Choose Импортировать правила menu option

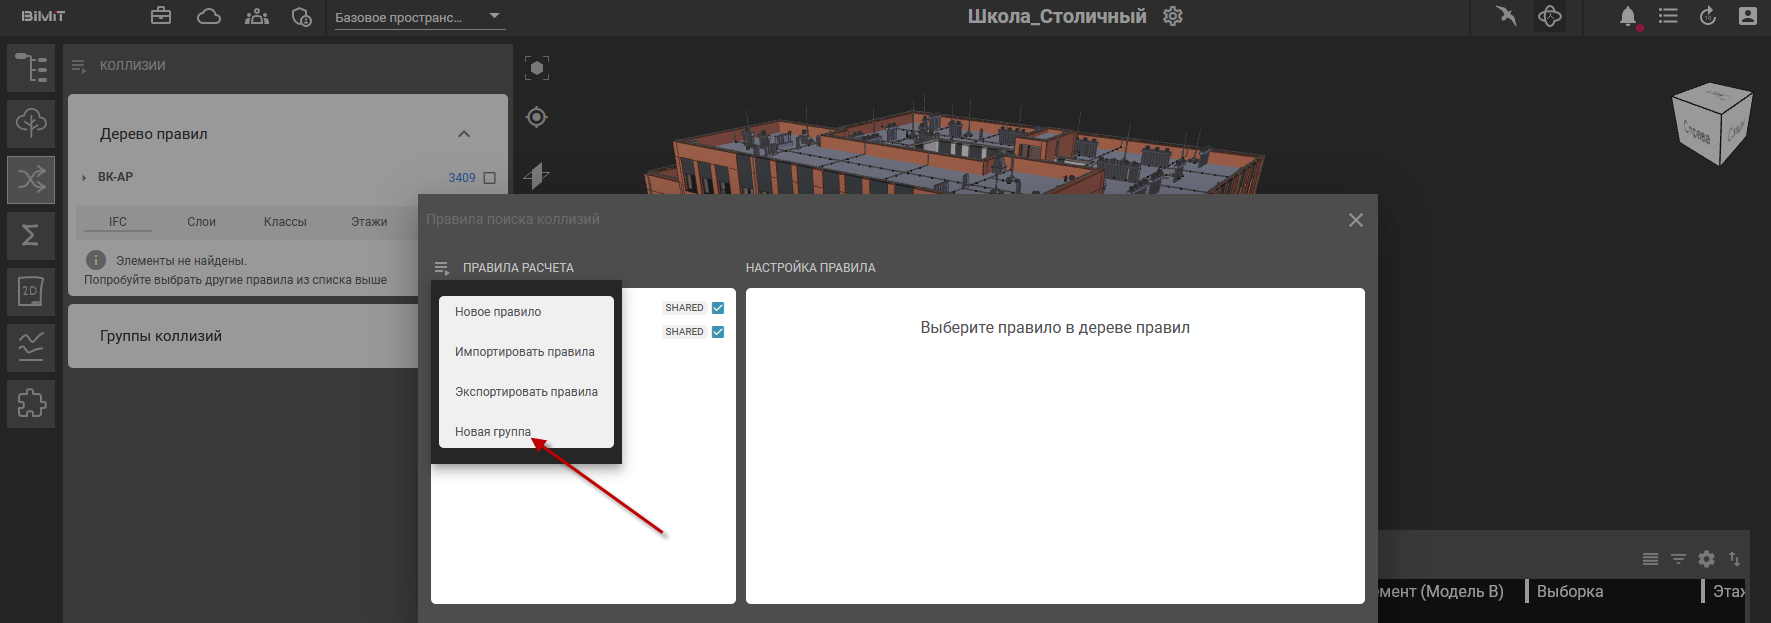pyautogui.click(x=525, y=352)
